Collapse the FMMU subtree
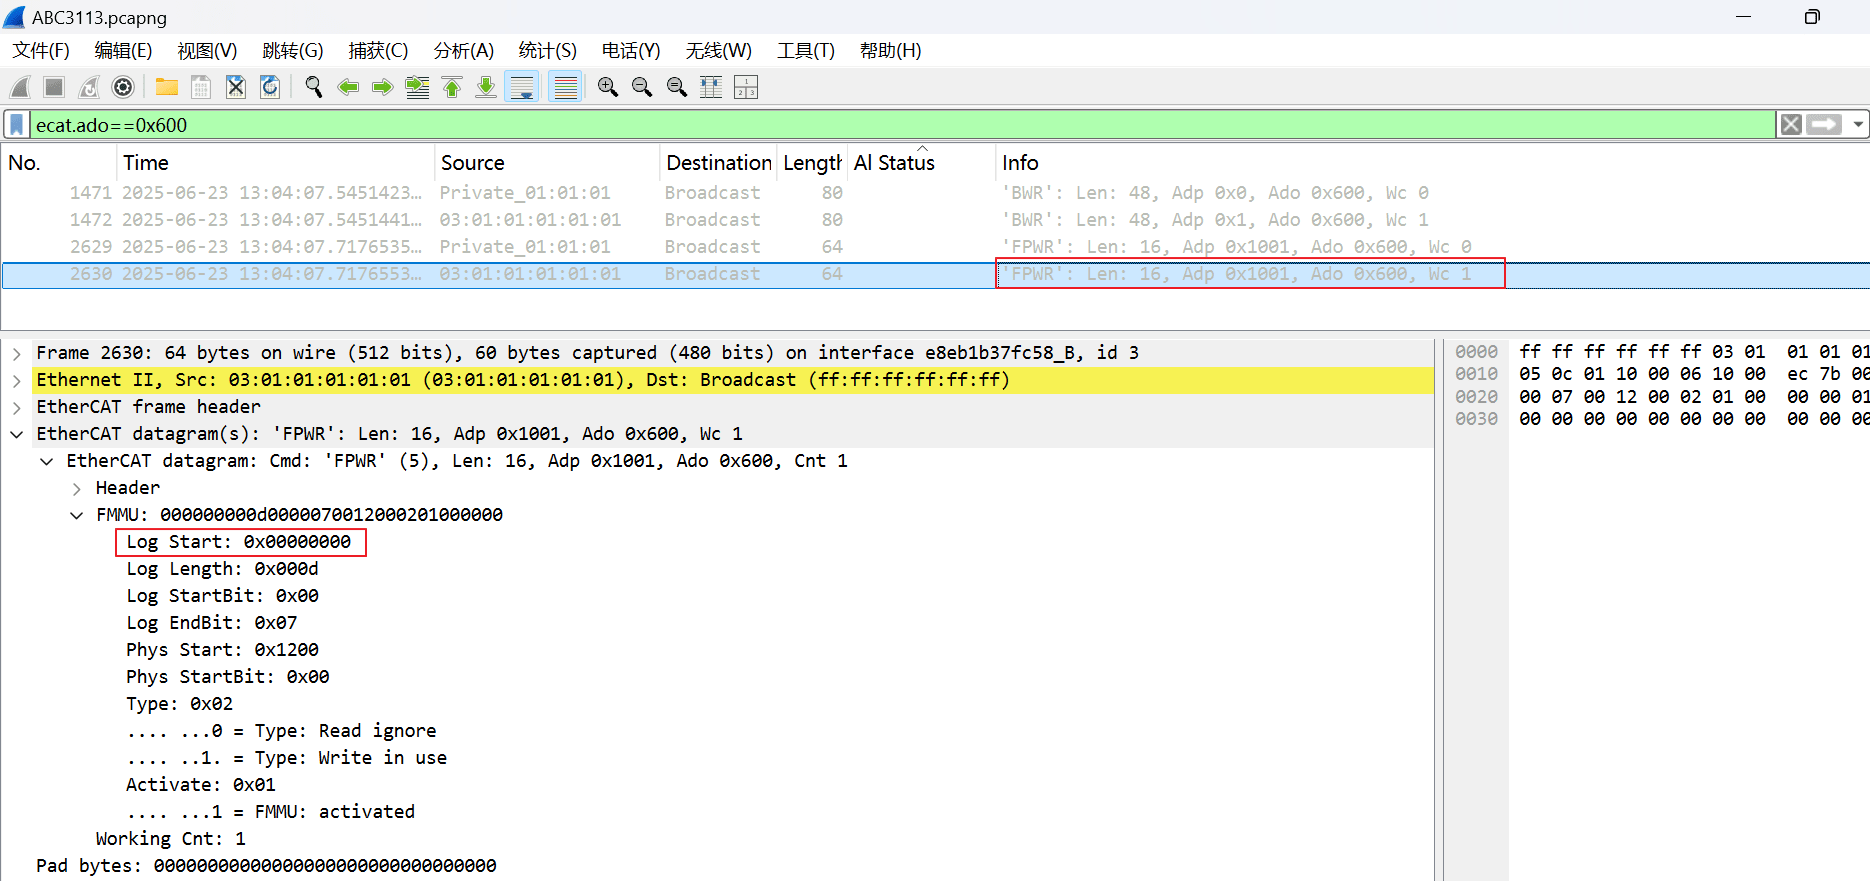The width and height of the screenshot is (1870, 881). tap(77, 515)
